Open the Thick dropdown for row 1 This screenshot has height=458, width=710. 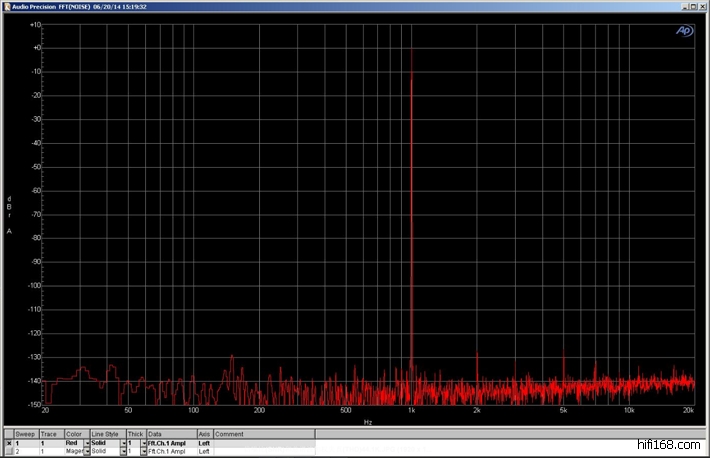click(x=143, y=443)
